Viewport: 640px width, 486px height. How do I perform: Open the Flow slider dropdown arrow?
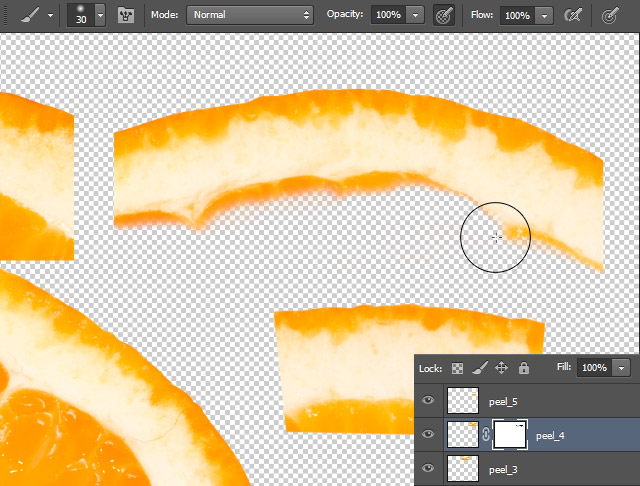point(544,16)
